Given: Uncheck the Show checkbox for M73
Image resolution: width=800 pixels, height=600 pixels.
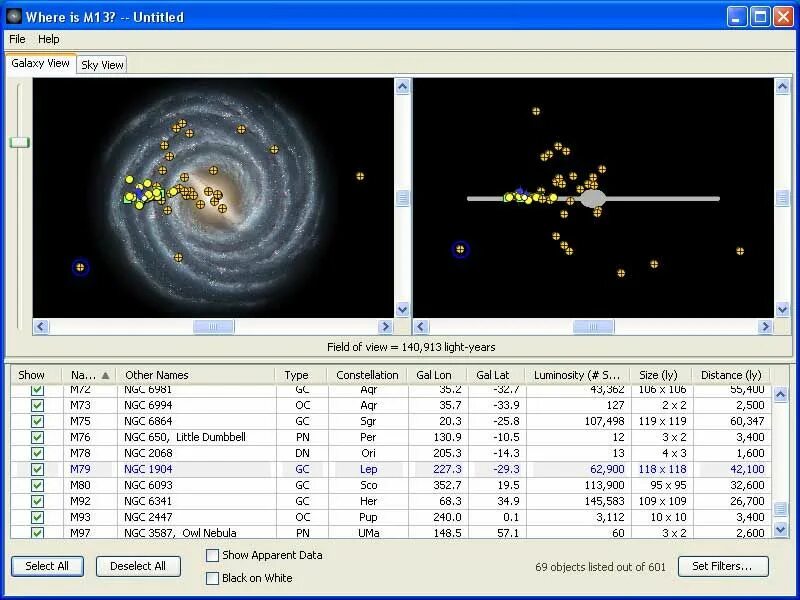Looking at the screenshot, I should 37,405.
